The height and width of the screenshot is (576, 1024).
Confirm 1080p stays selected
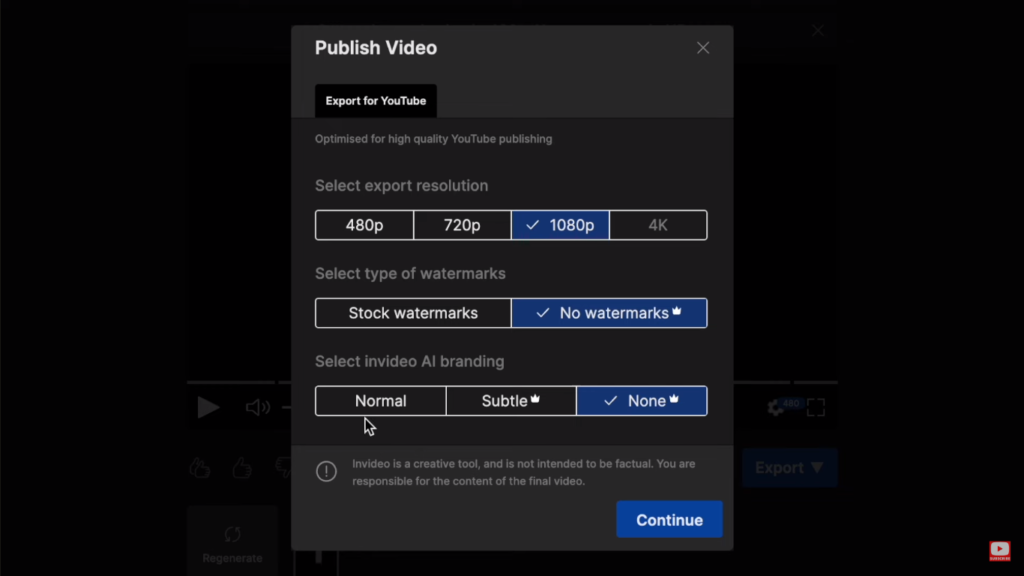tap(560, 225)
